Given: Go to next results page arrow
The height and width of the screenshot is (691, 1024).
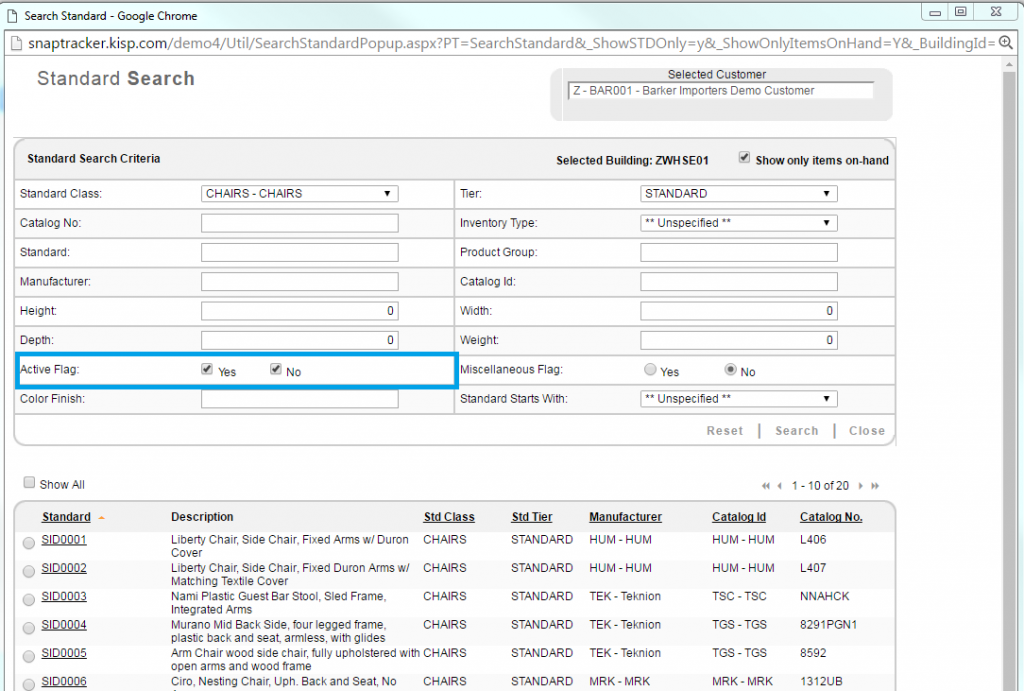Looking at the screenshot, I should pyautogui.click(x=860, y=486).
